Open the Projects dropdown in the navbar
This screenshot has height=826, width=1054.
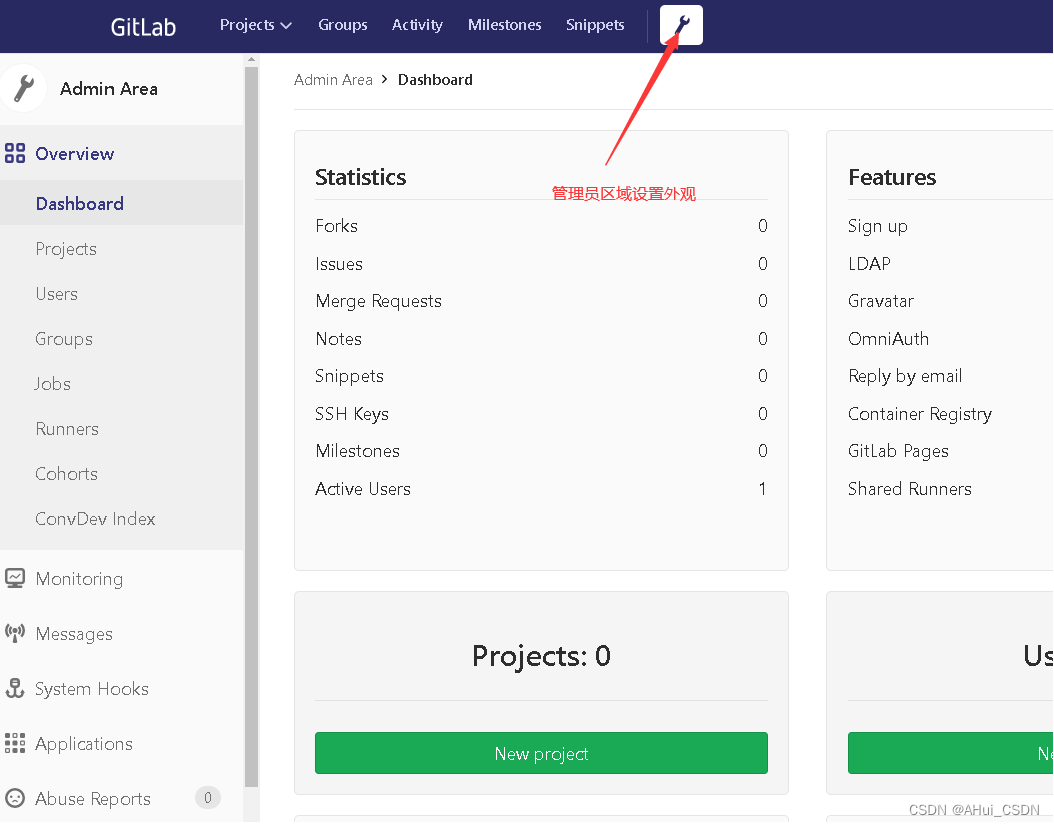[x=255, y=25]
